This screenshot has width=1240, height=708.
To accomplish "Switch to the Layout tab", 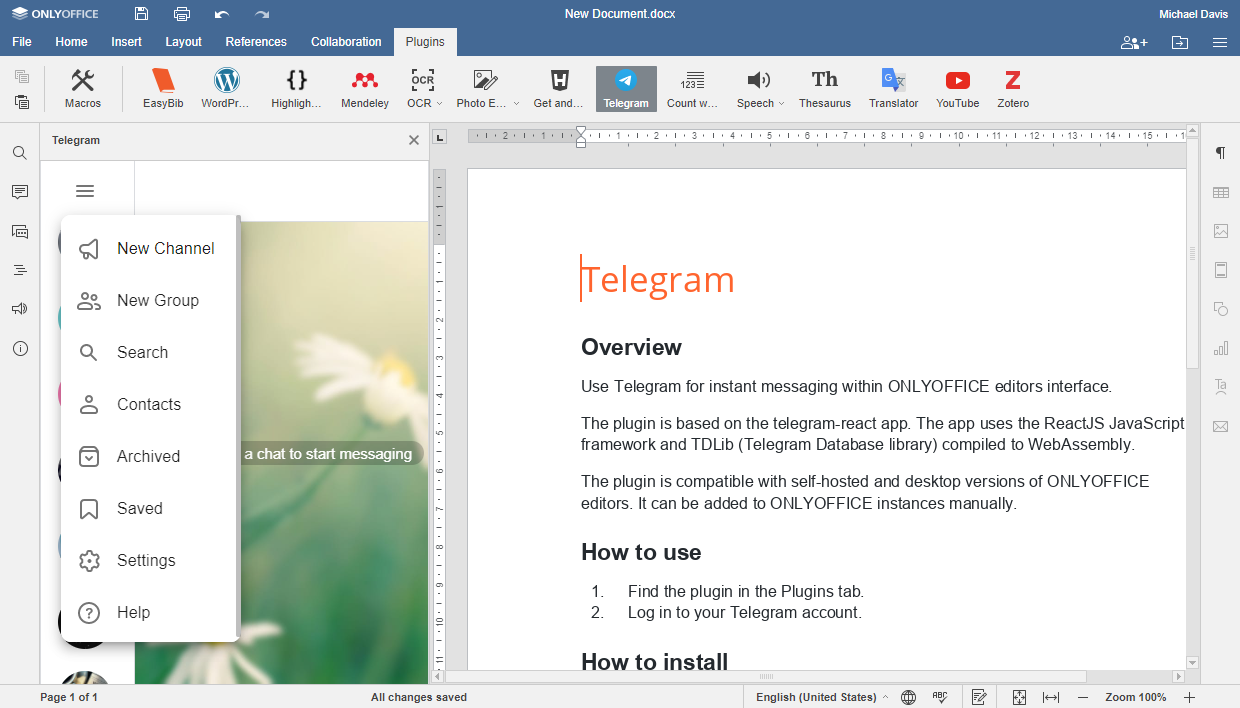I will (x=184, y=42).
